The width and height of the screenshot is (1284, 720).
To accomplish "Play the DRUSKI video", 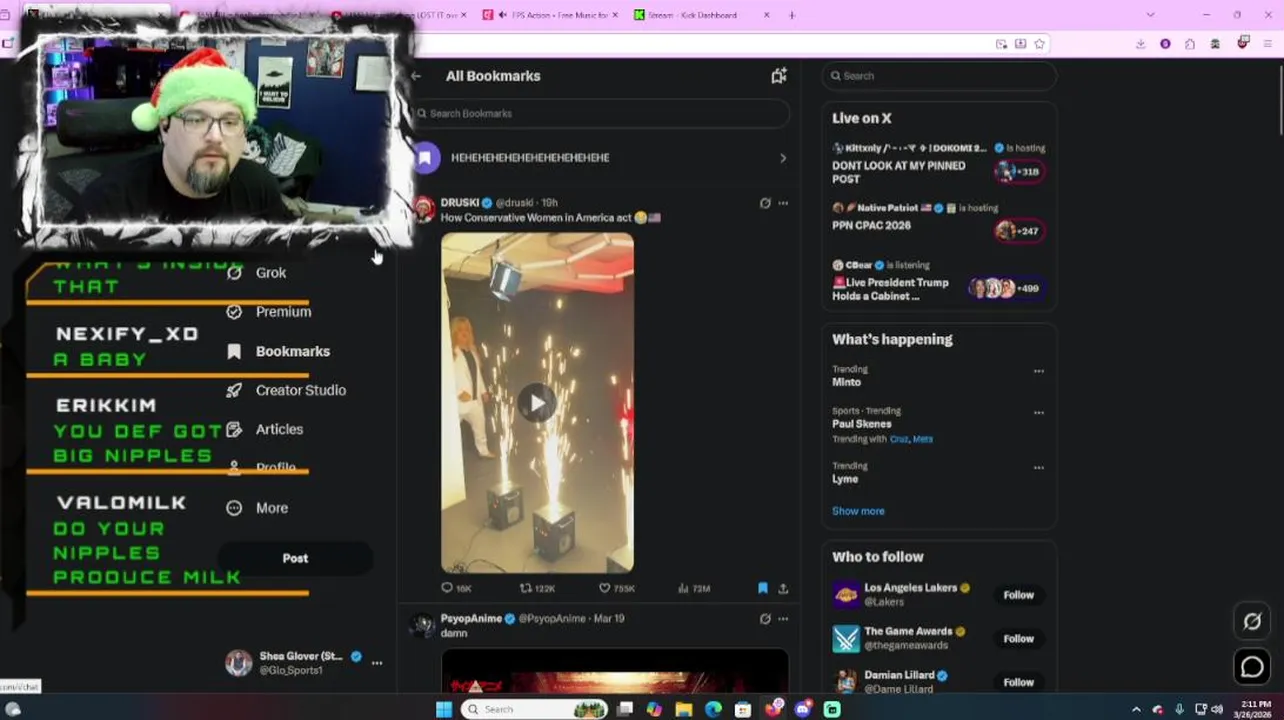I will pos(537,403).
